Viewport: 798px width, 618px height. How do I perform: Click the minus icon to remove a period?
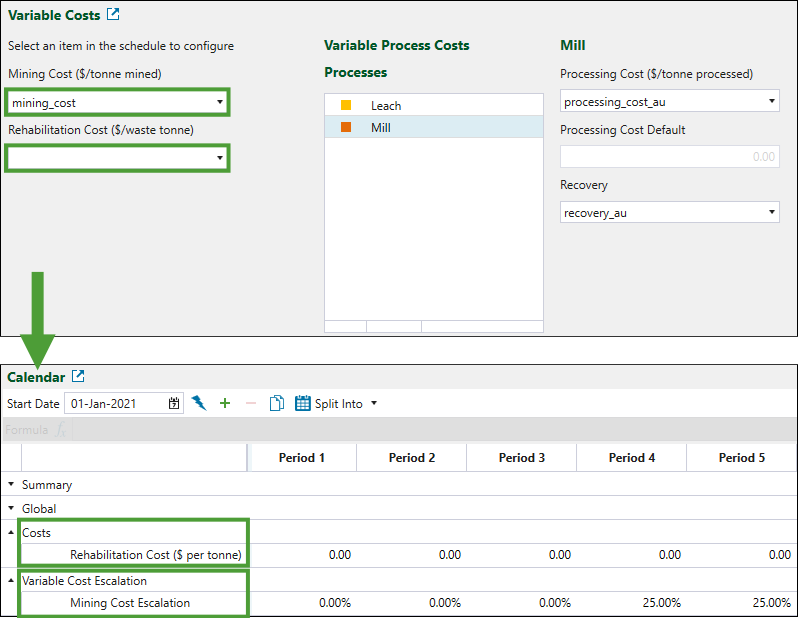coord(251,404)
